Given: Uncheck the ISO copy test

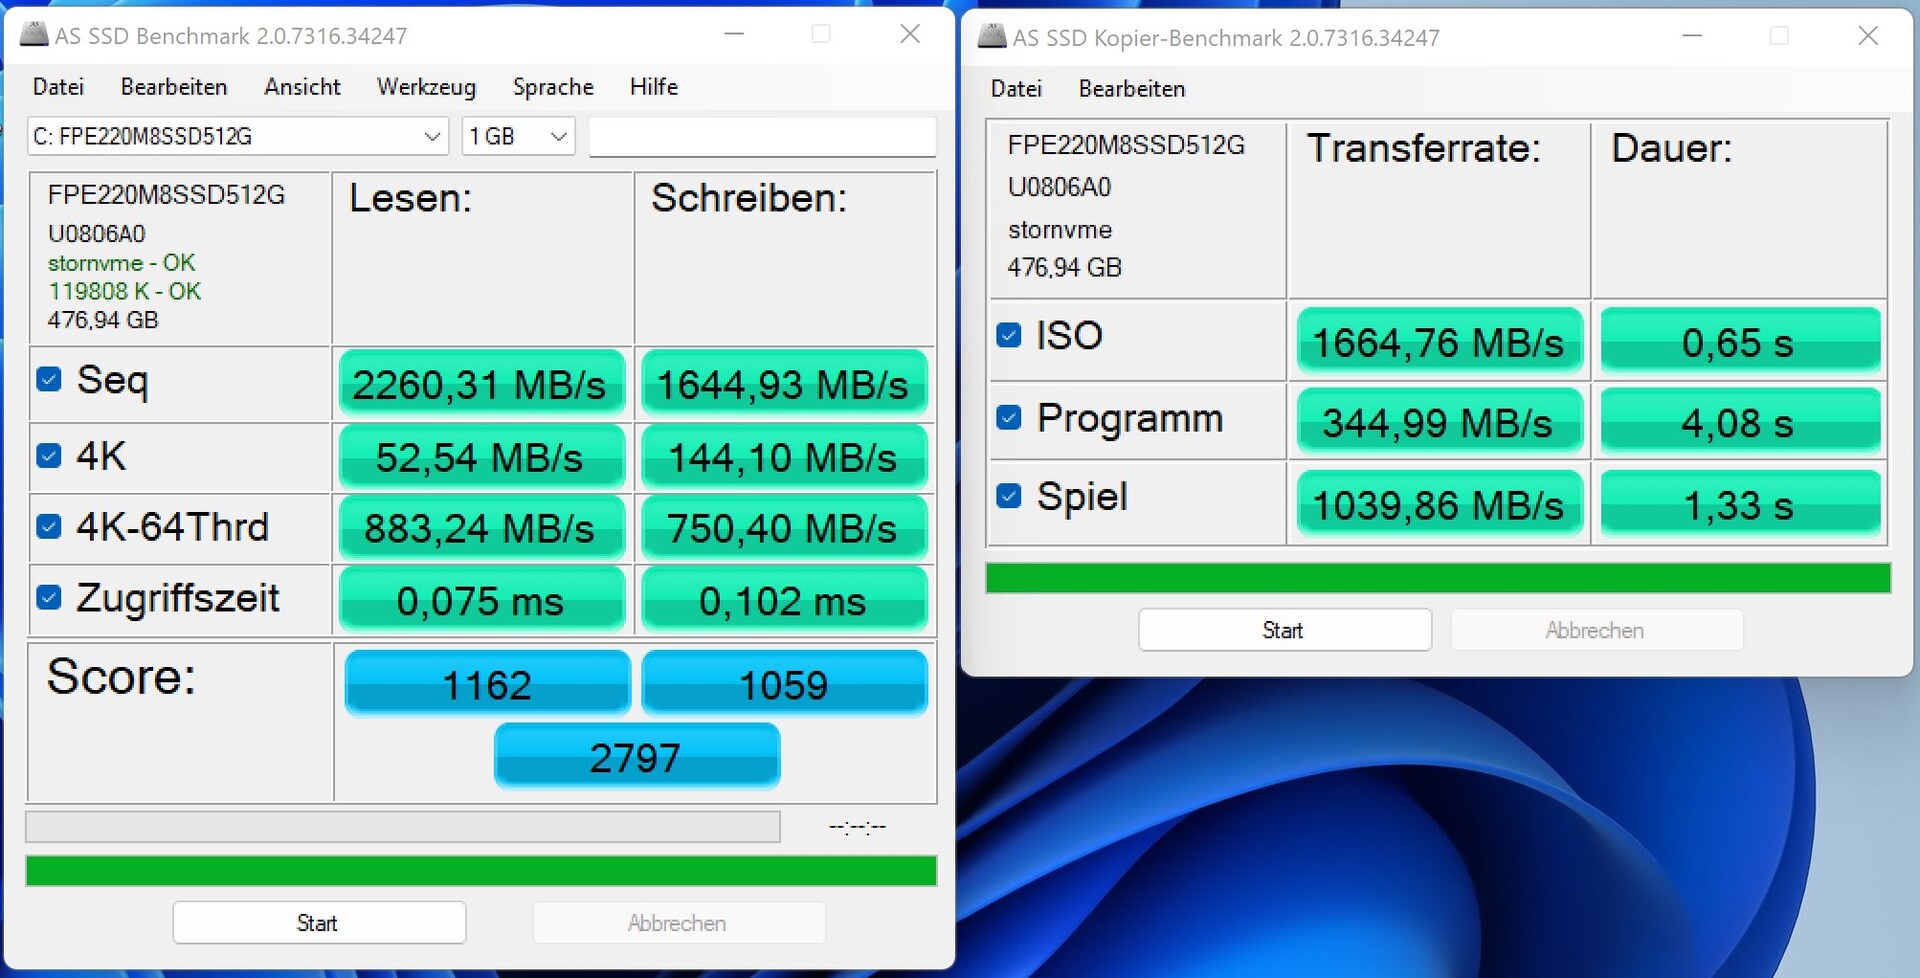Looking at the screenshot, I should click(x=1009, y=335).
